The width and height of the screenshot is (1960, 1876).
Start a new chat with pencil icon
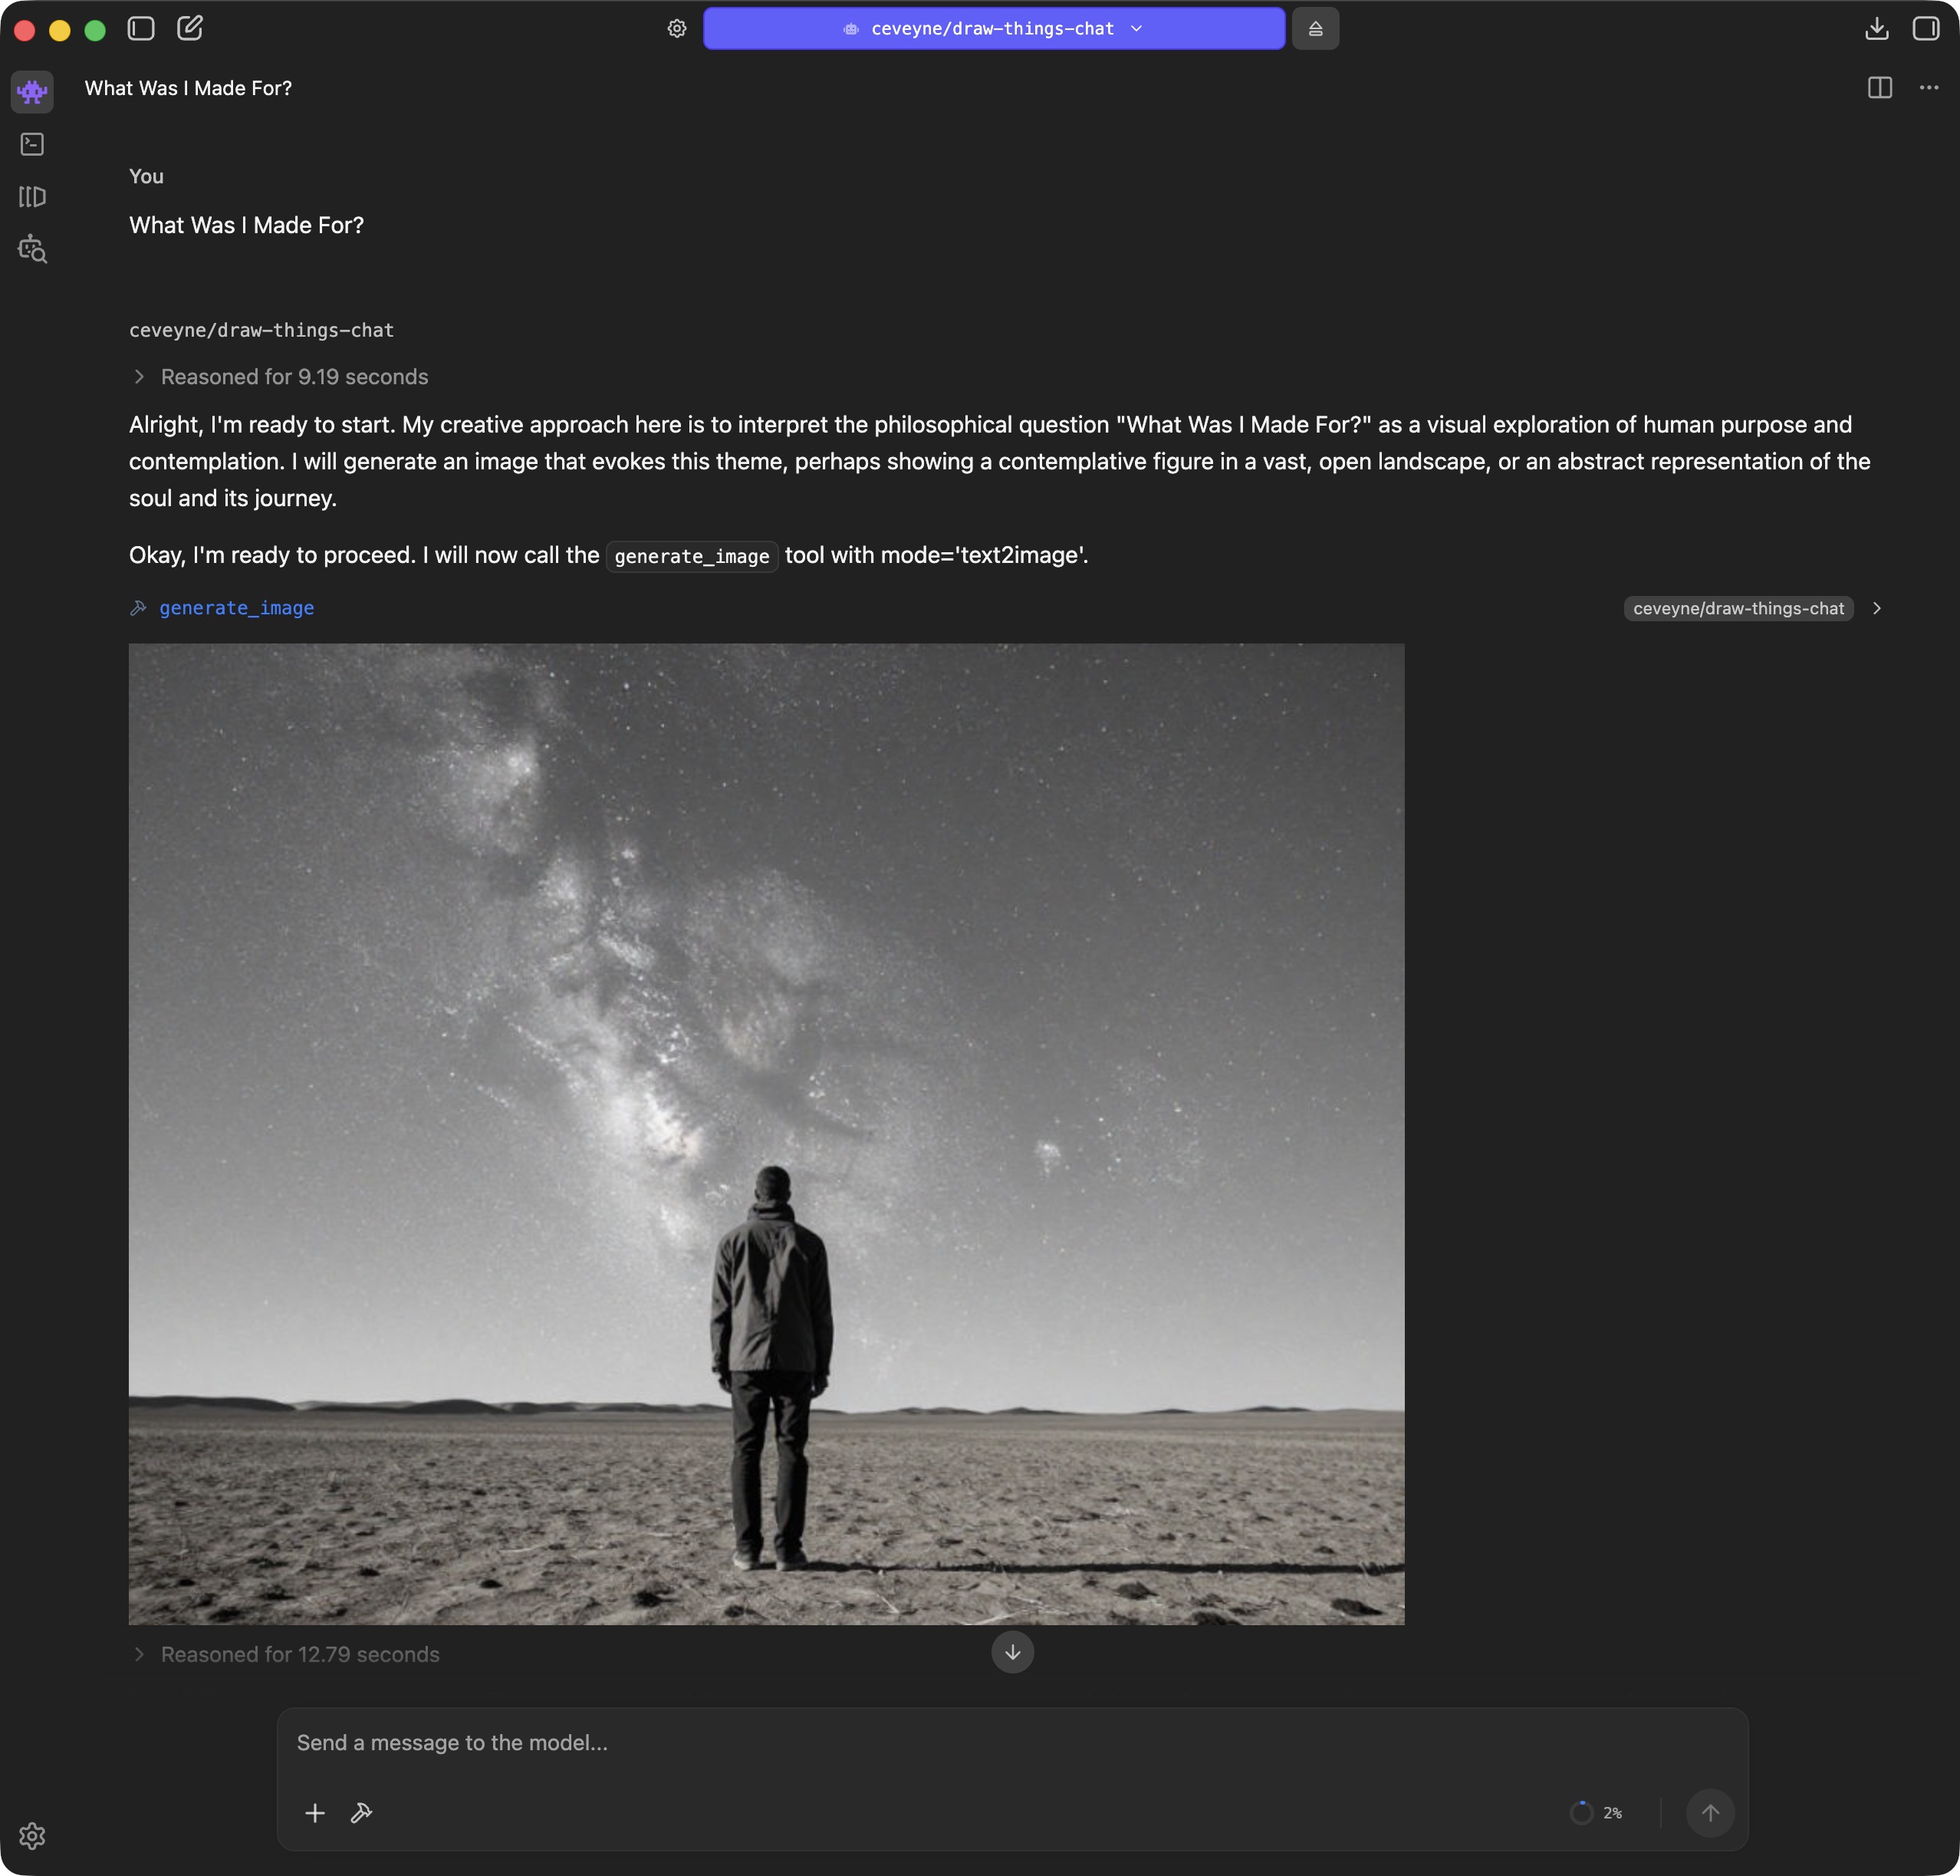click(190, 28)
